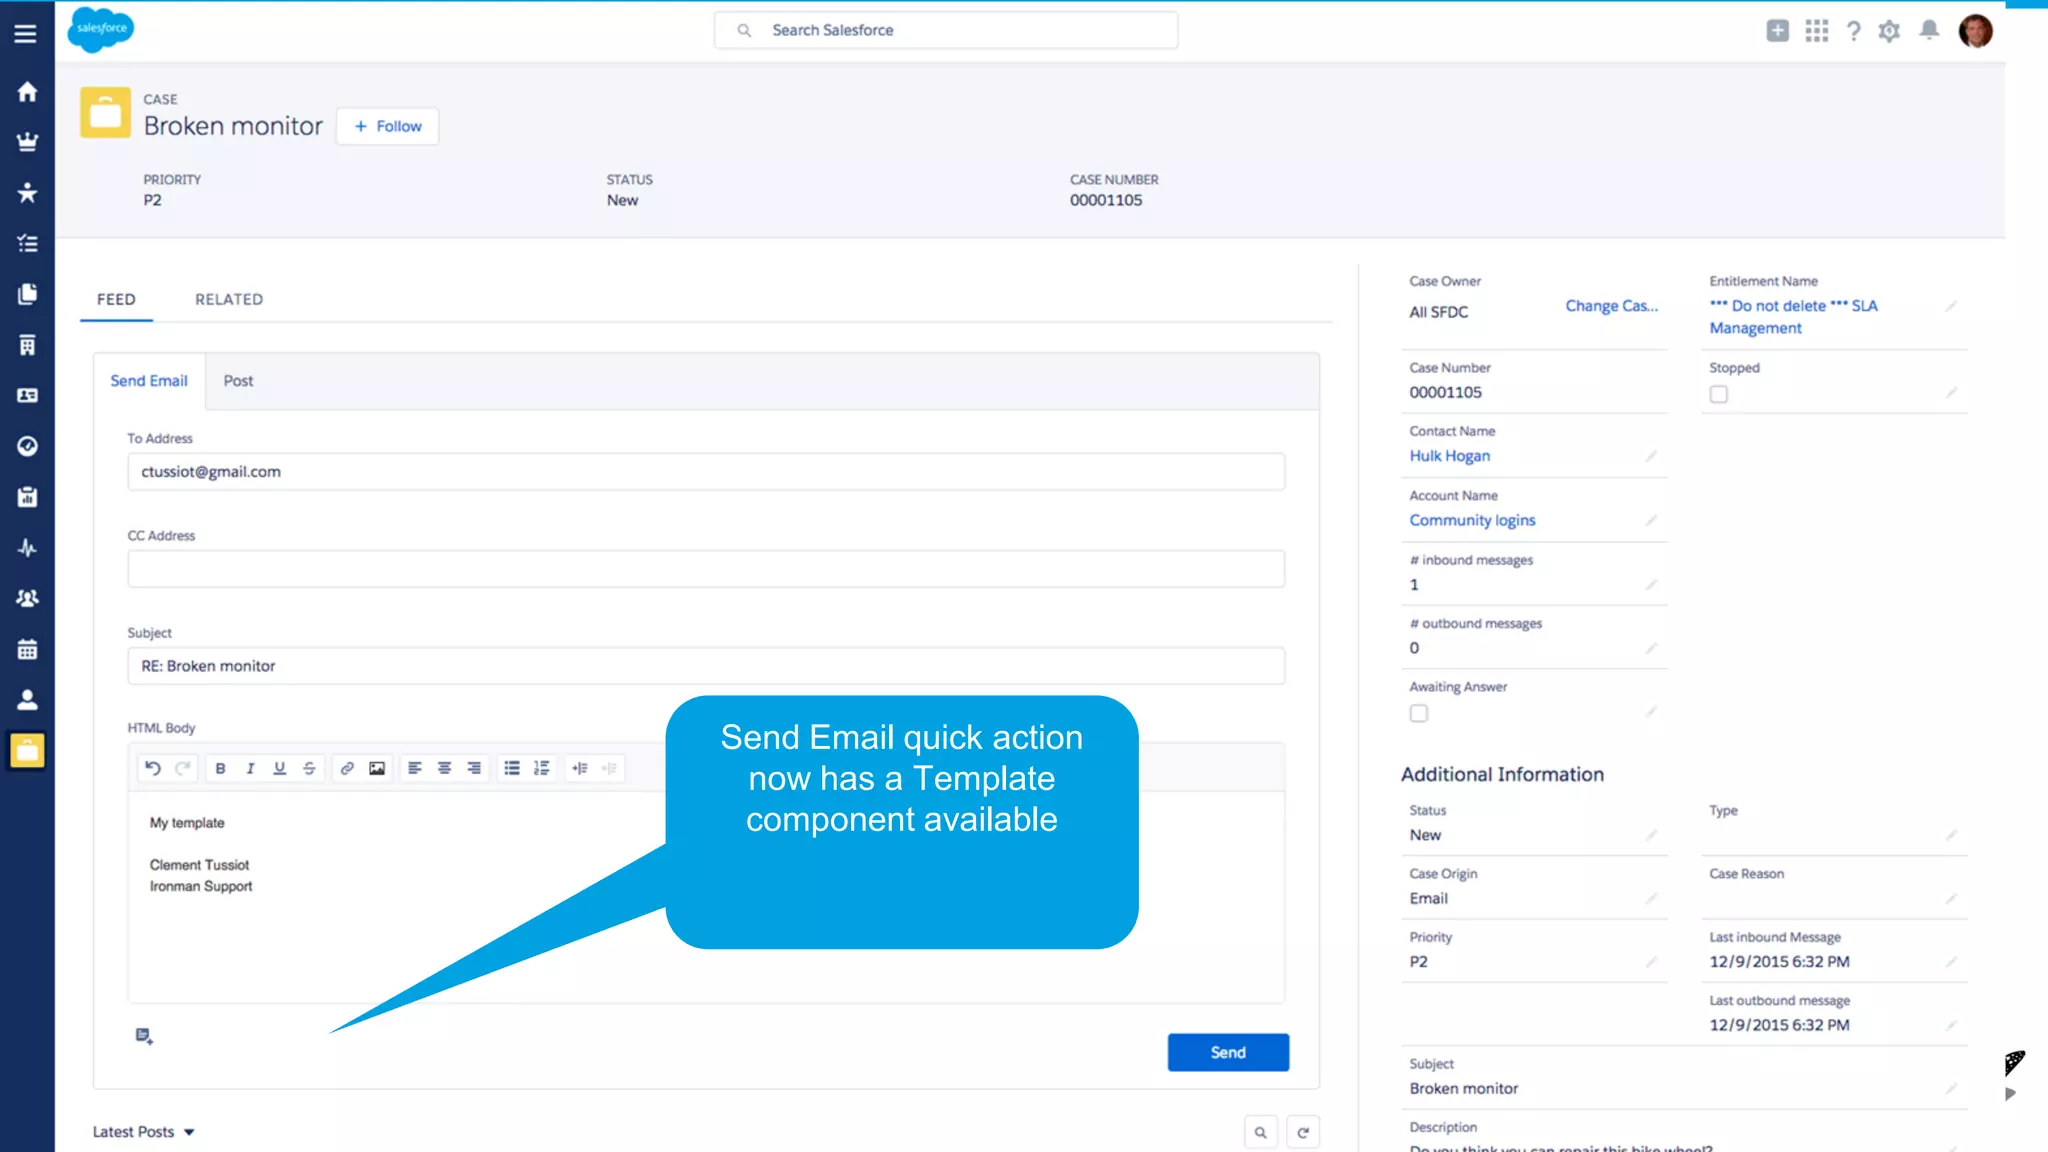The height and width of the screenshot is (1152, 2048).
Task: Insert a bulleted list
Action: click(x=512, y=768)
